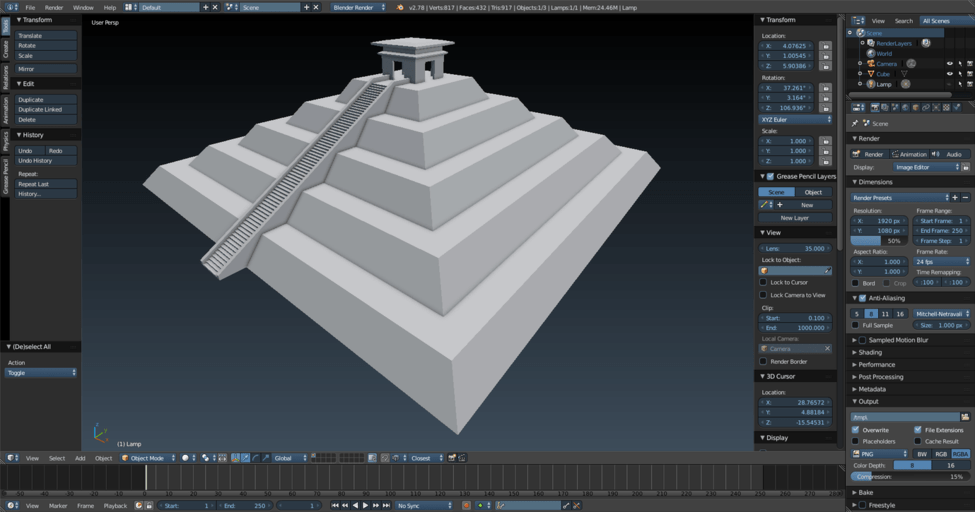The width and height of the screenshot is (975, 512).
Task: Click the lock icon beside Location X
Action: point(825,46)
